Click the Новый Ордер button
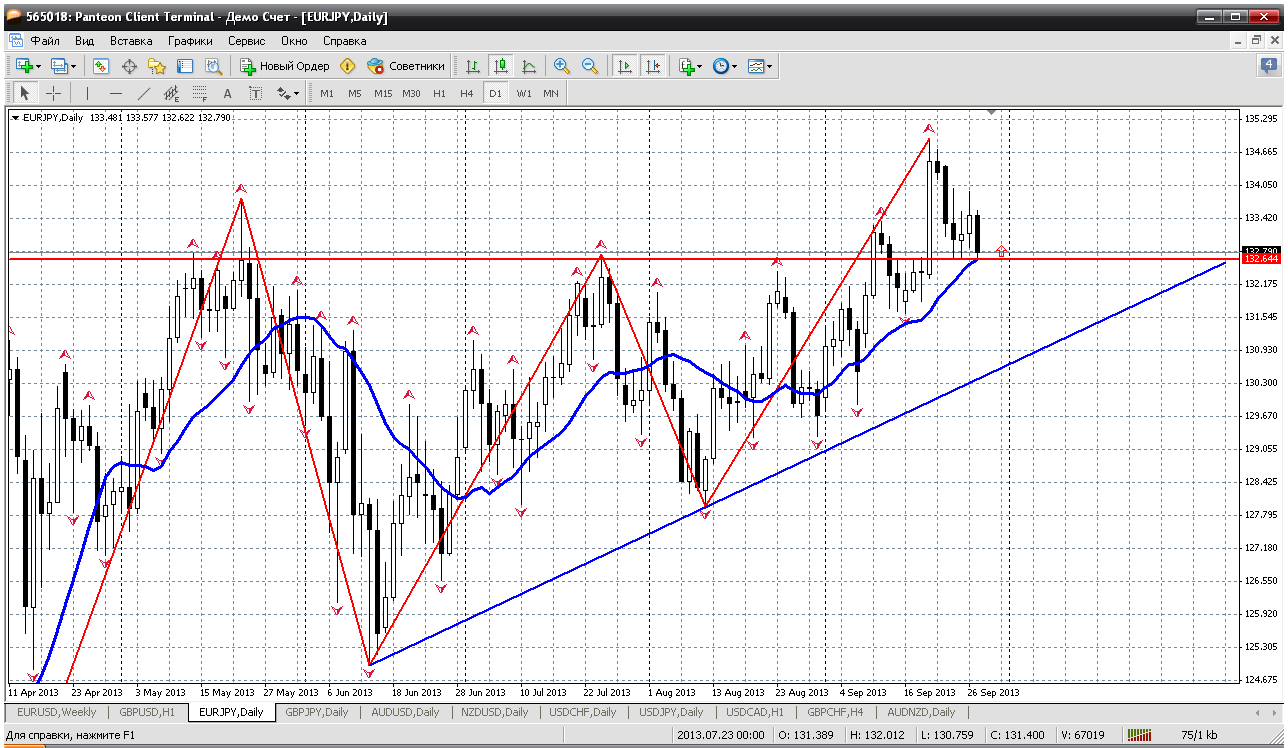This screenshot has width=1288, height=748. (x=285, y=66)
